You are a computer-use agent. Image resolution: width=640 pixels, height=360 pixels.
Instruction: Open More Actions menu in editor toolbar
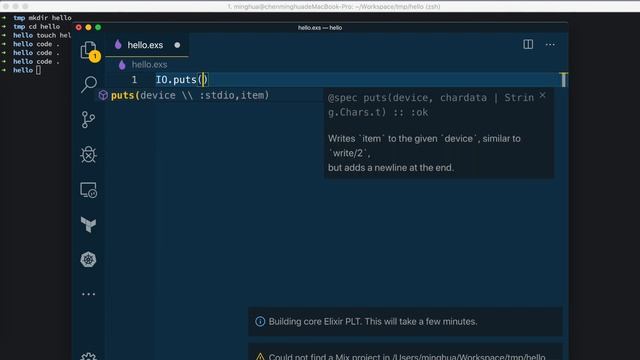pyautogui.click(x=550, y=44)
